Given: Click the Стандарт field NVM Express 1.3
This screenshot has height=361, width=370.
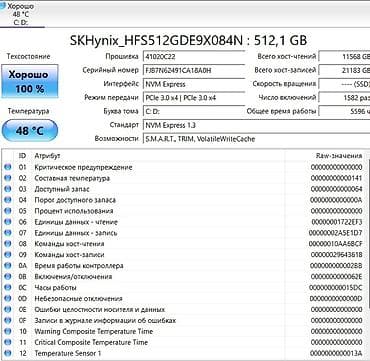Looking at the screenshot, I should [256, 125].
